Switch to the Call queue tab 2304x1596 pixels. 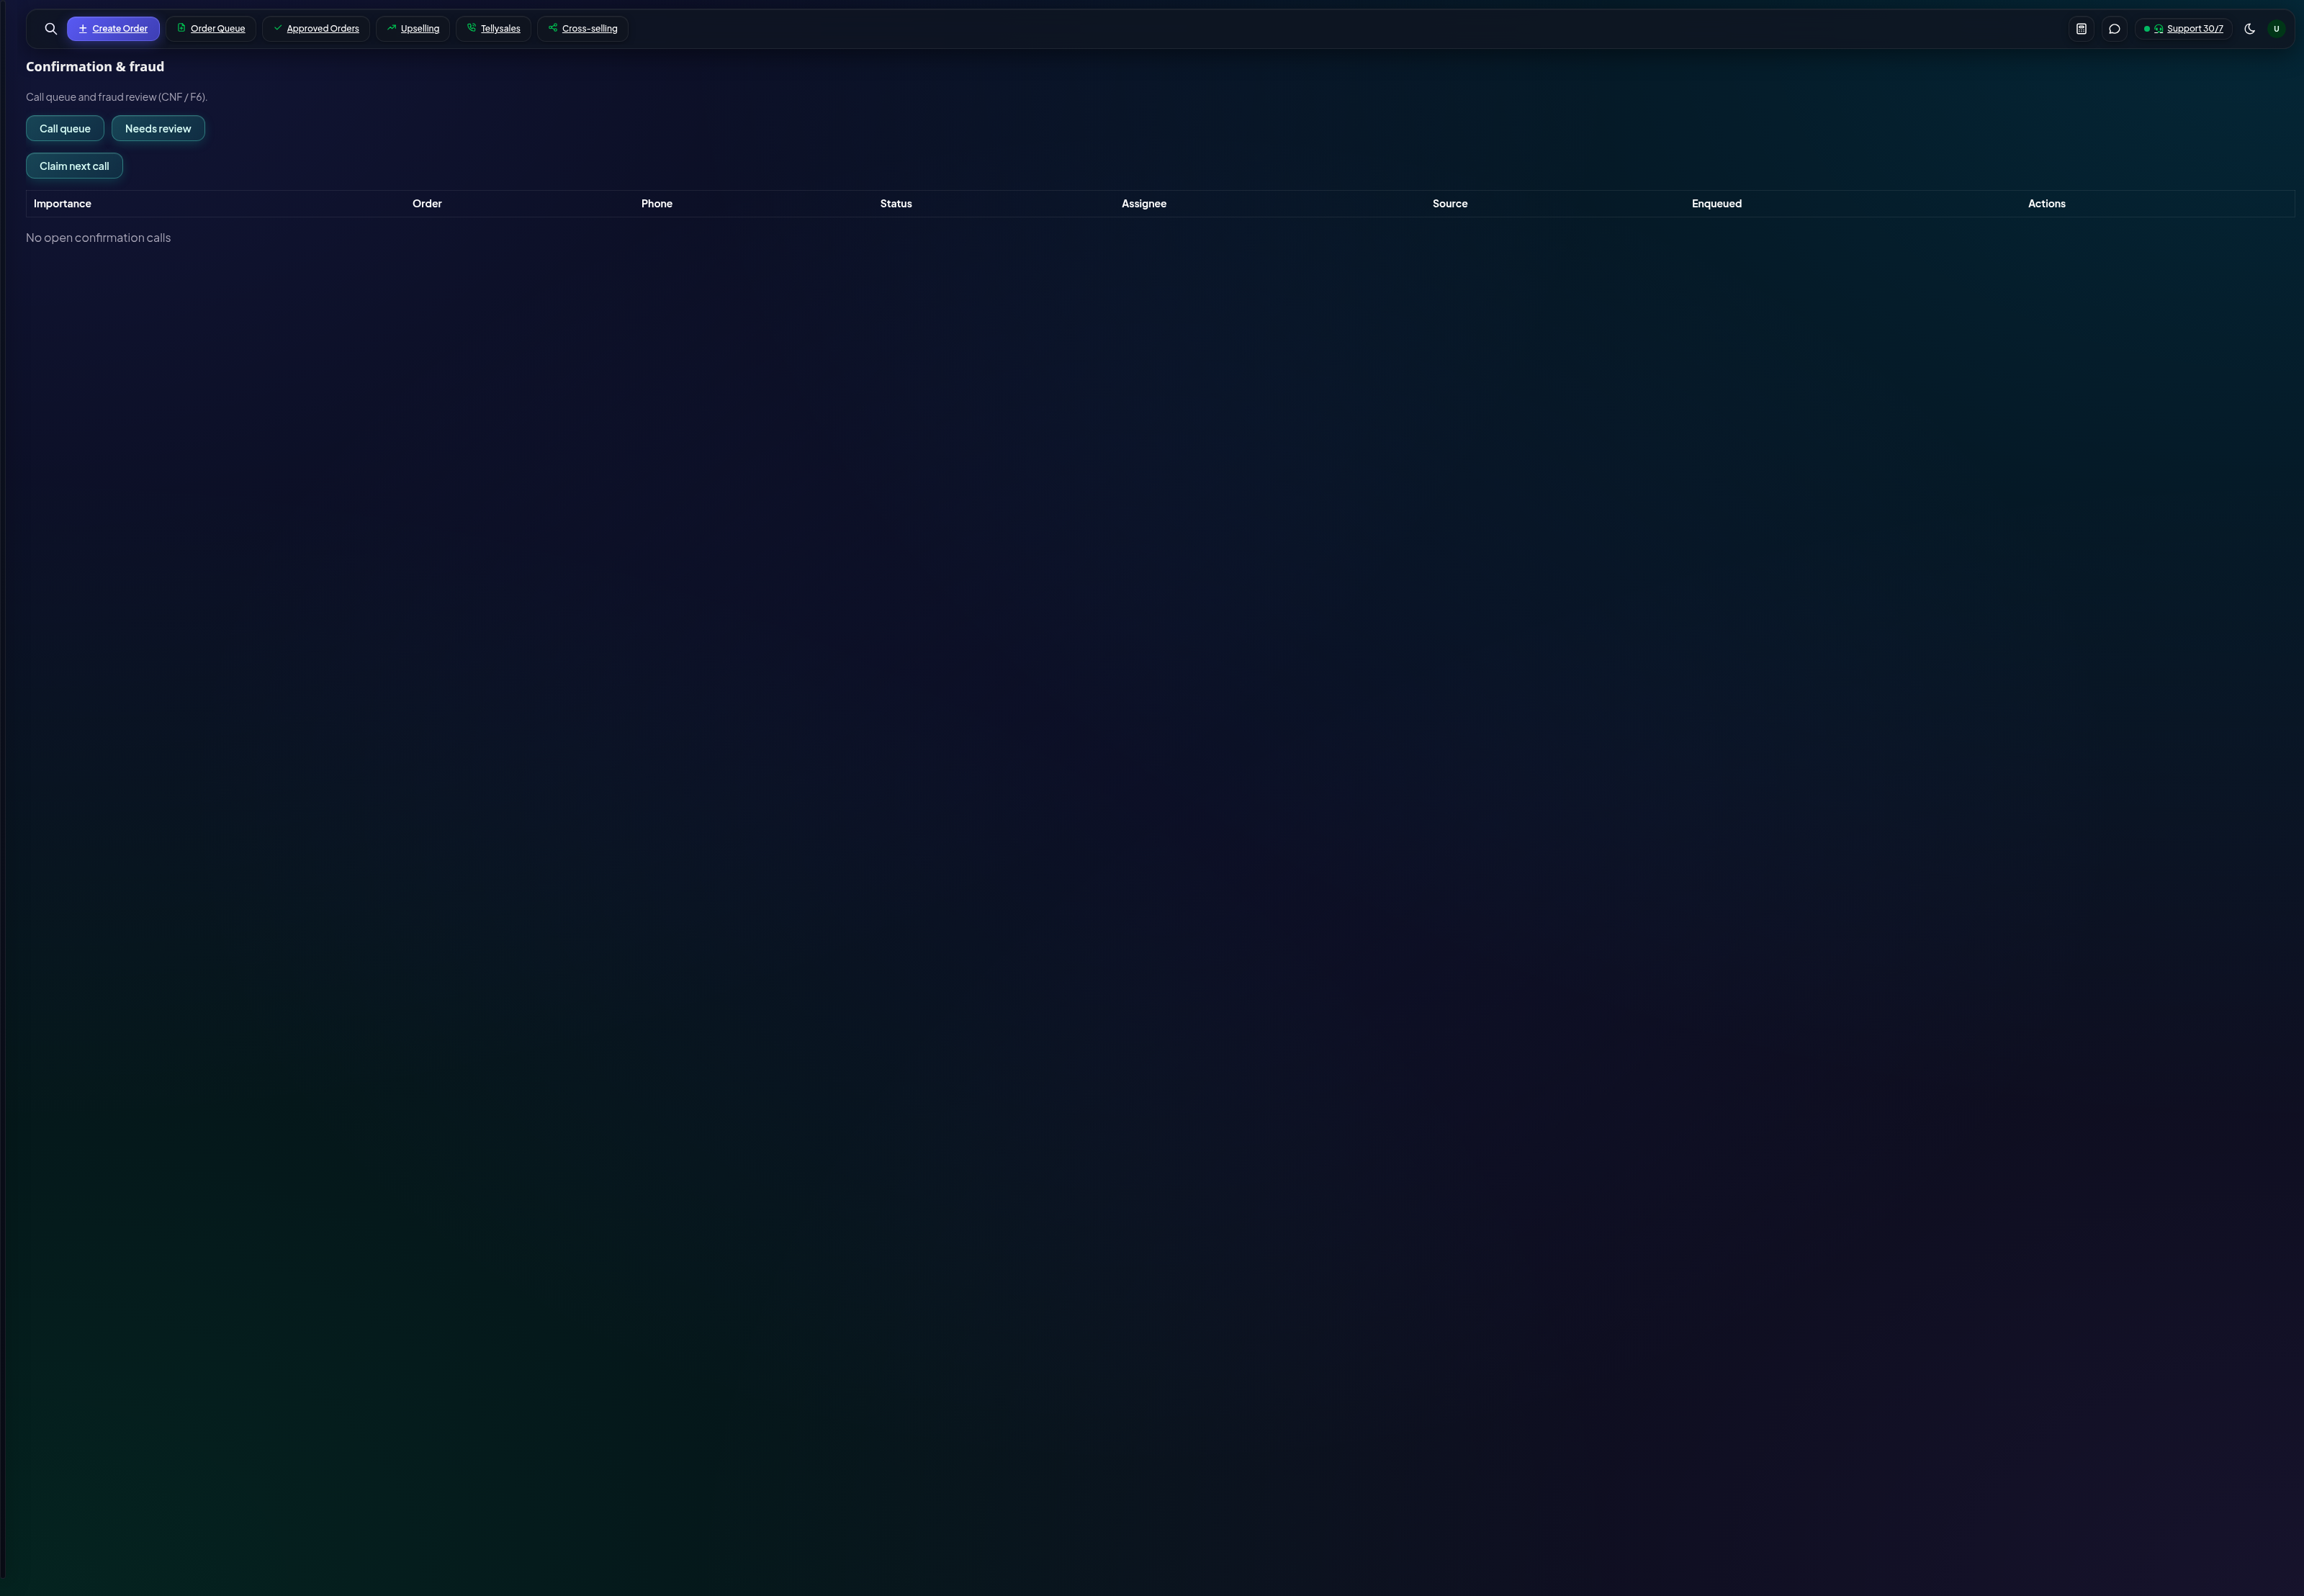[65, 129]
